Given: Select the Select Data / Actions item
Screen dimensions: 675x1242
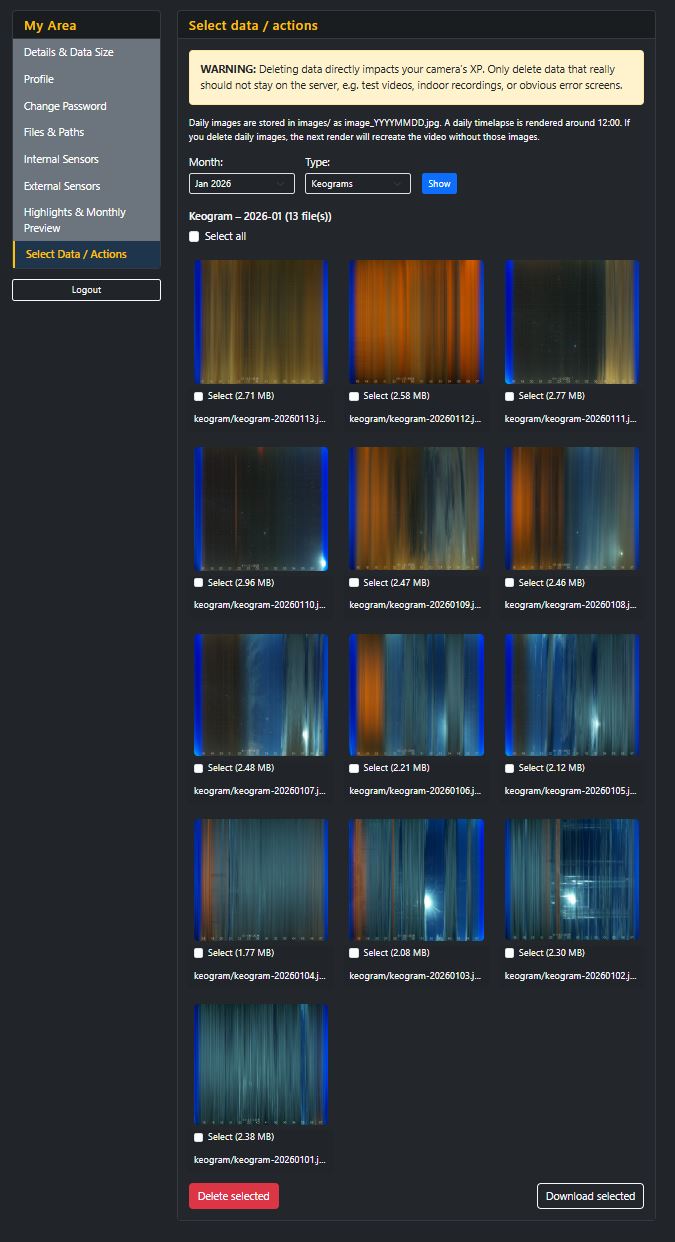Looking at the screenshot, I should (x=86, y=254).
